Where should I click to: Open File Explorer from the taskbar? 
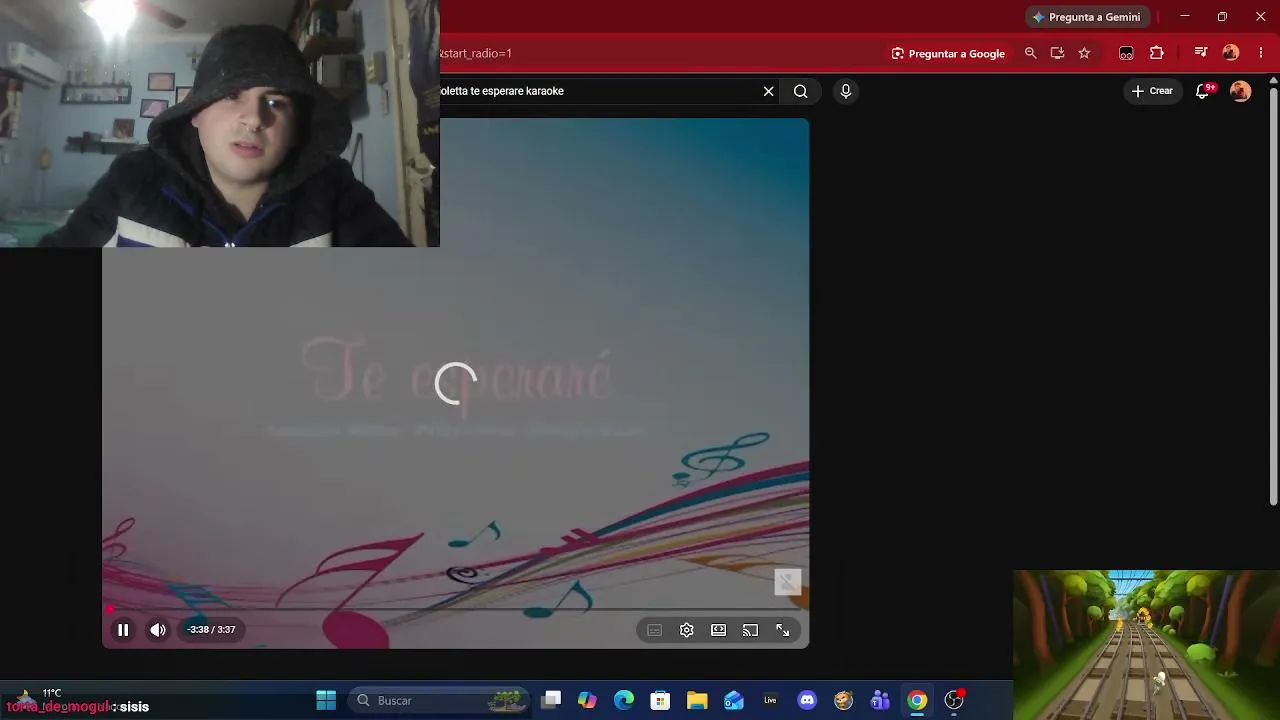[697, 700]
